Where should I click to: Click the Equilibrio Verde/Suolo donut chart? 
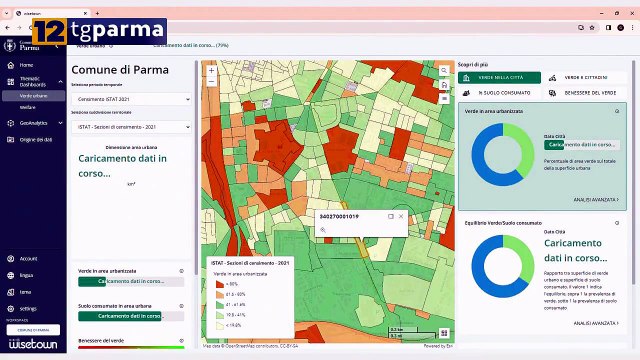pos(502,266)
